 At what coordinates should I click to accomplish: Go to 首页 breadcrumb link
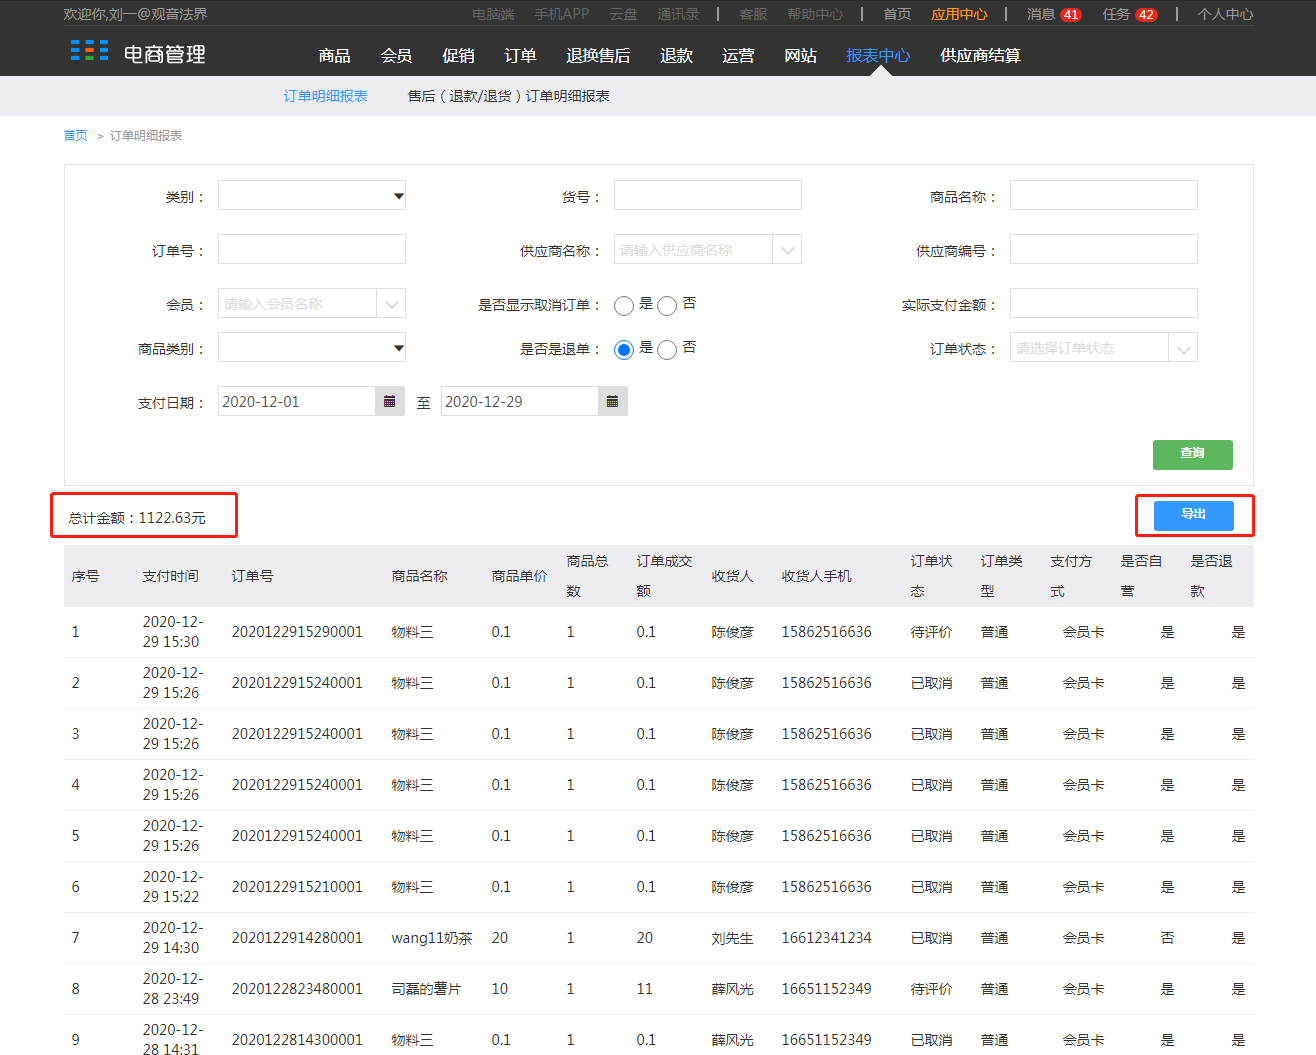pyautogui.click(x=75, y=135)
